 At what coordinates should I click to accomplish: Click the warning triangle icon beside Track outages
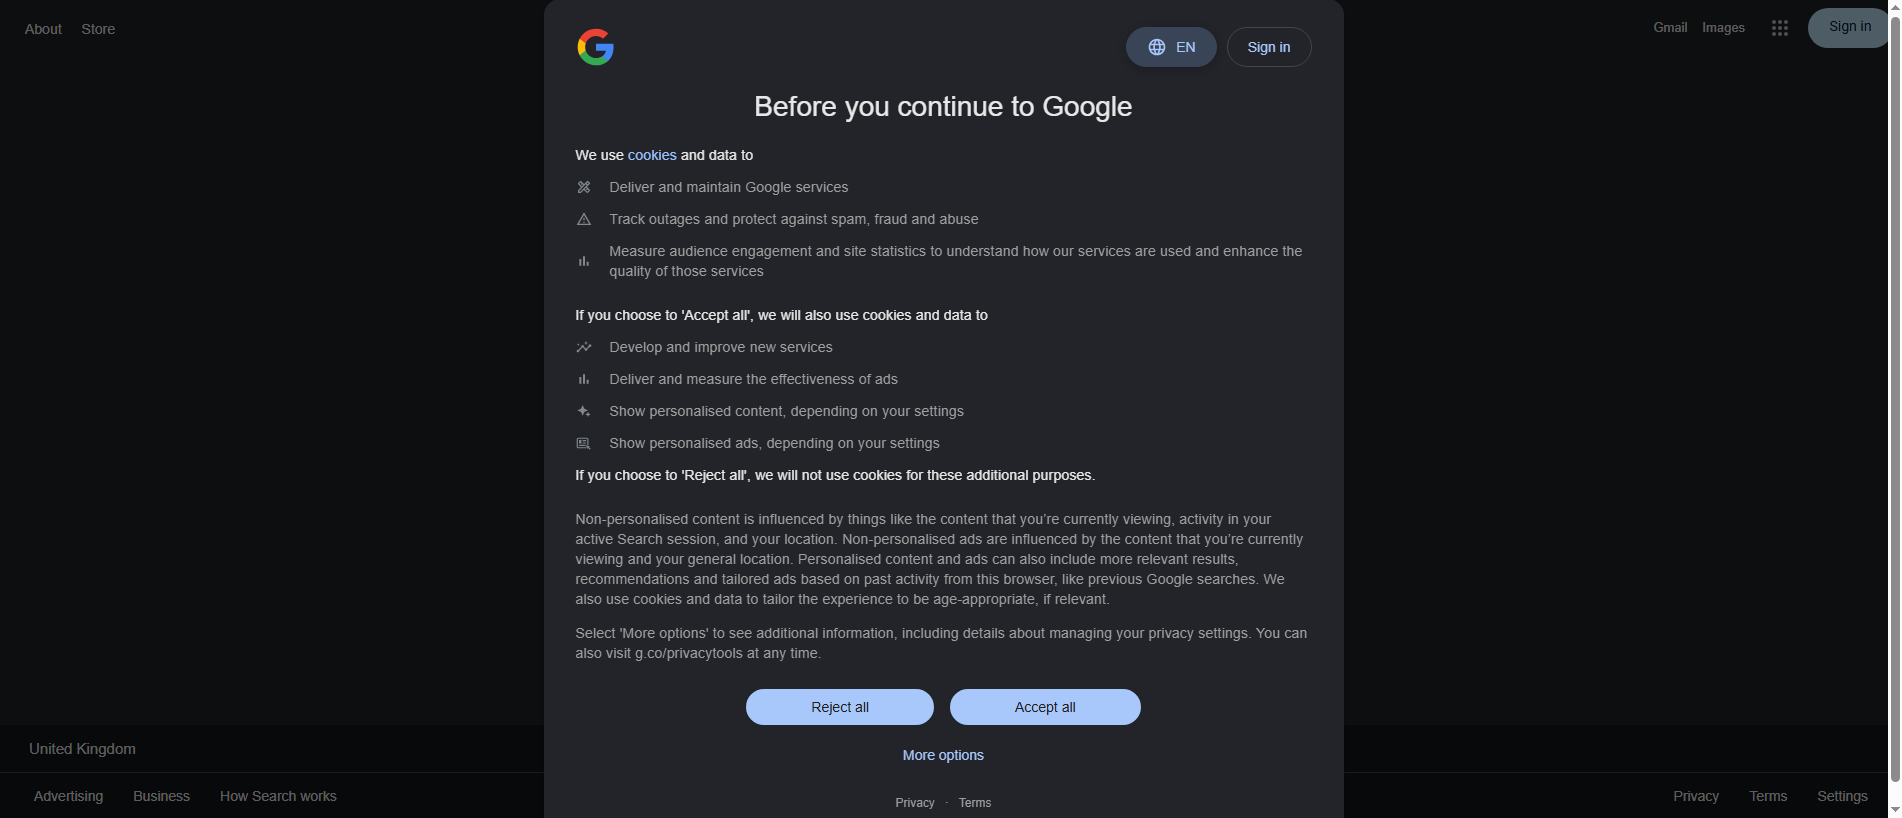tap(584, 219)
